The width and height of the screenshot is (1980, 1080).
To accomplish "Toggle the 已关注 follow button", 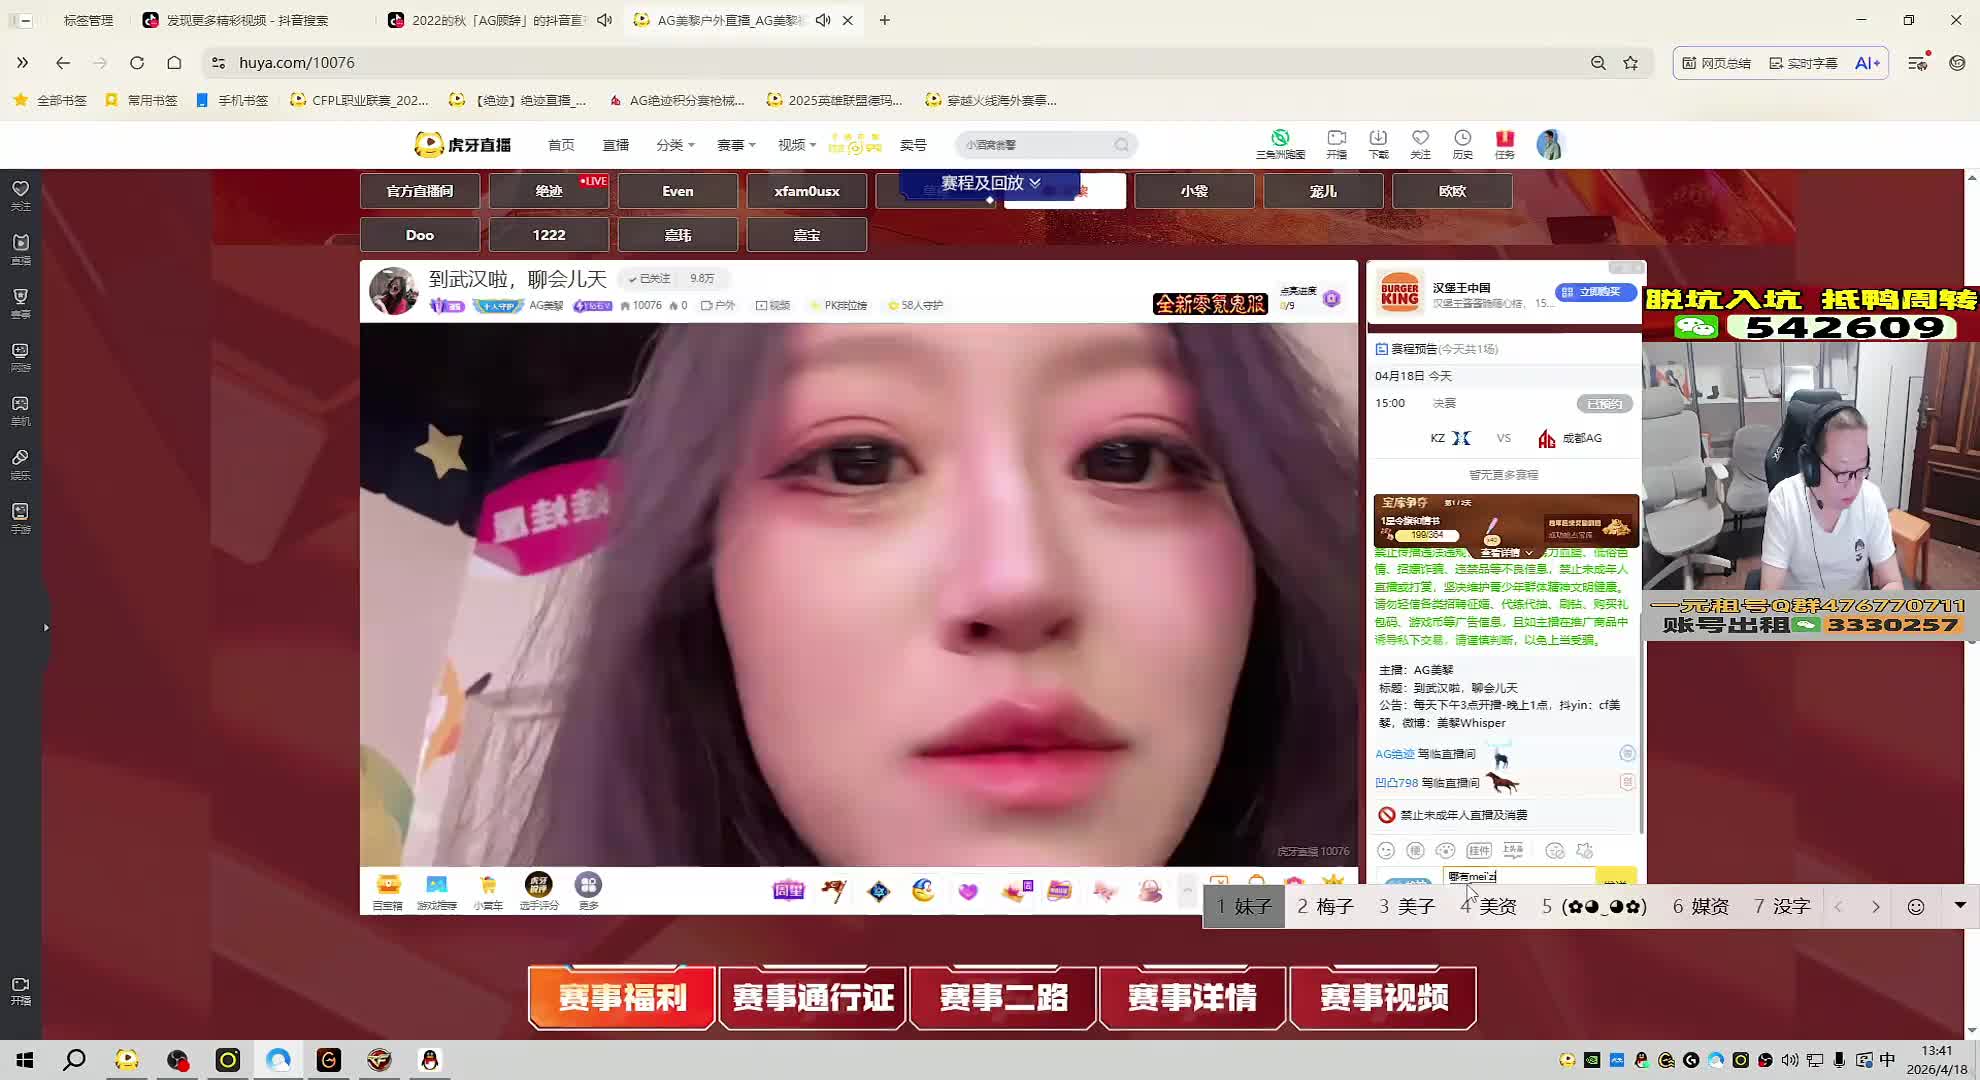I will point(649,279).
